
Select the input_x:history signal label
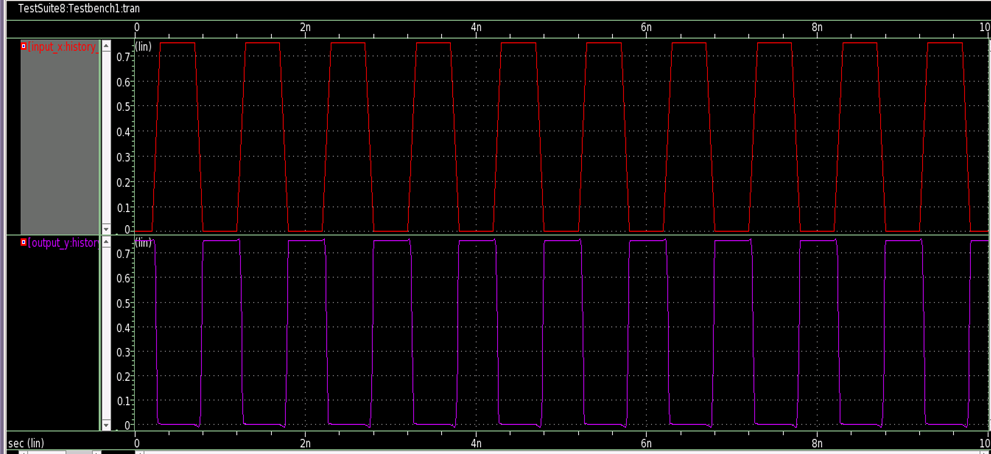coord(63,47)
